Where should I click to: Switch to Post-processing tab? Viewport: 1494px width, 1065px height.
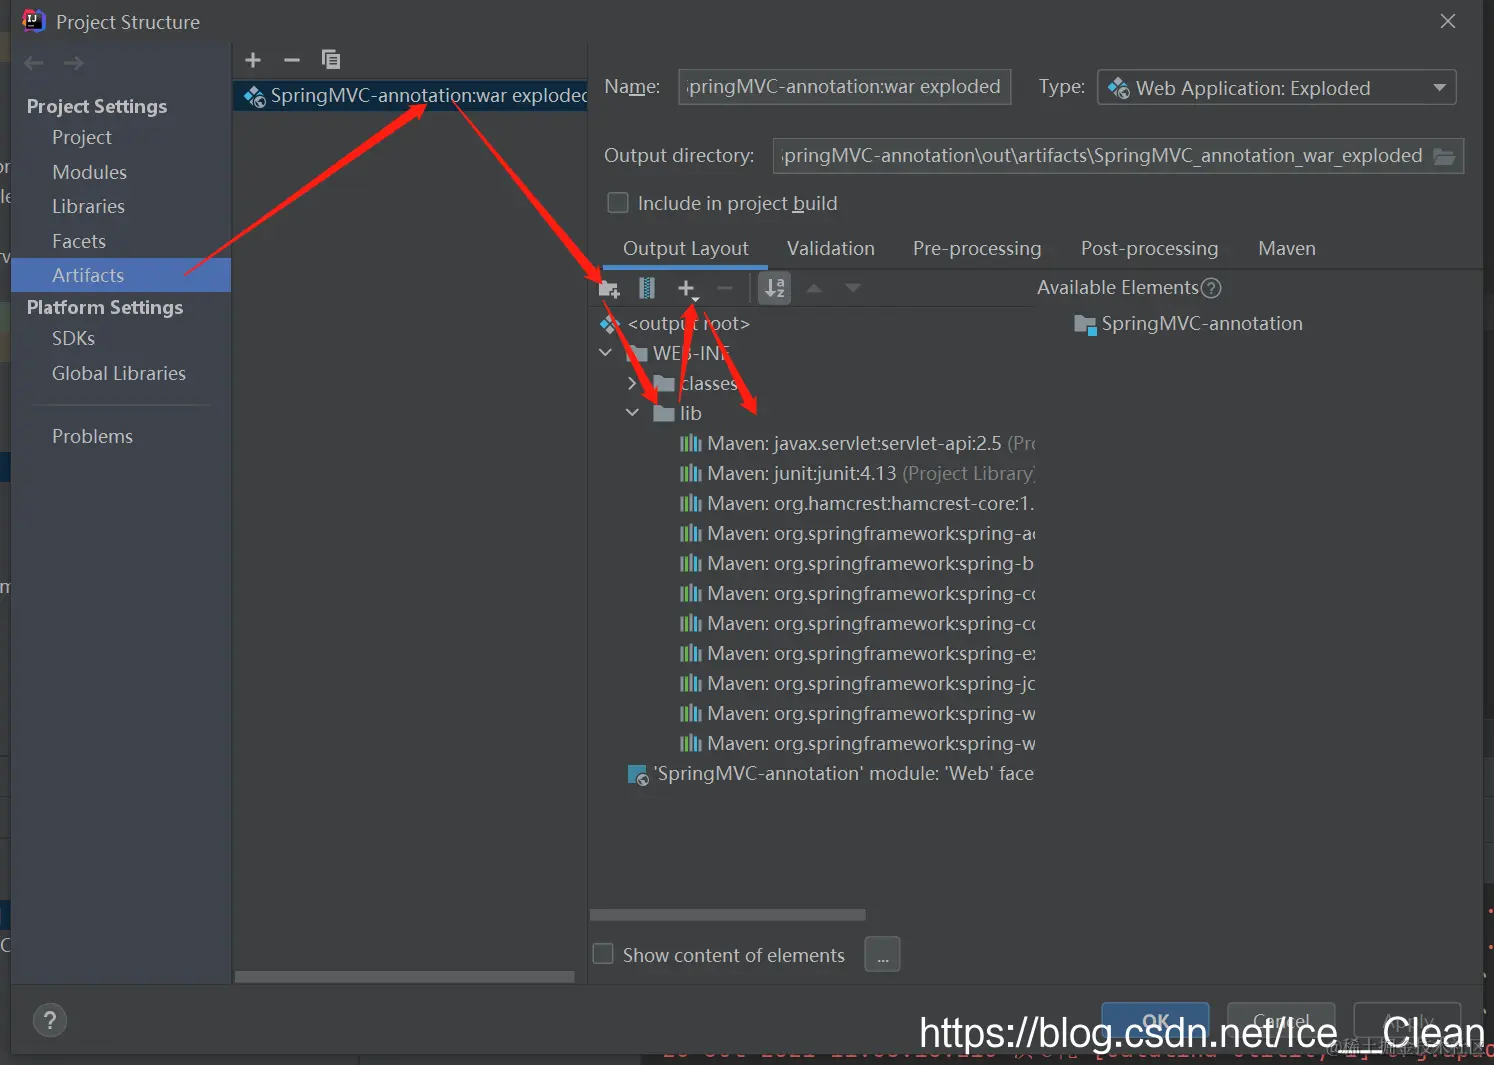coord(1150,249)
